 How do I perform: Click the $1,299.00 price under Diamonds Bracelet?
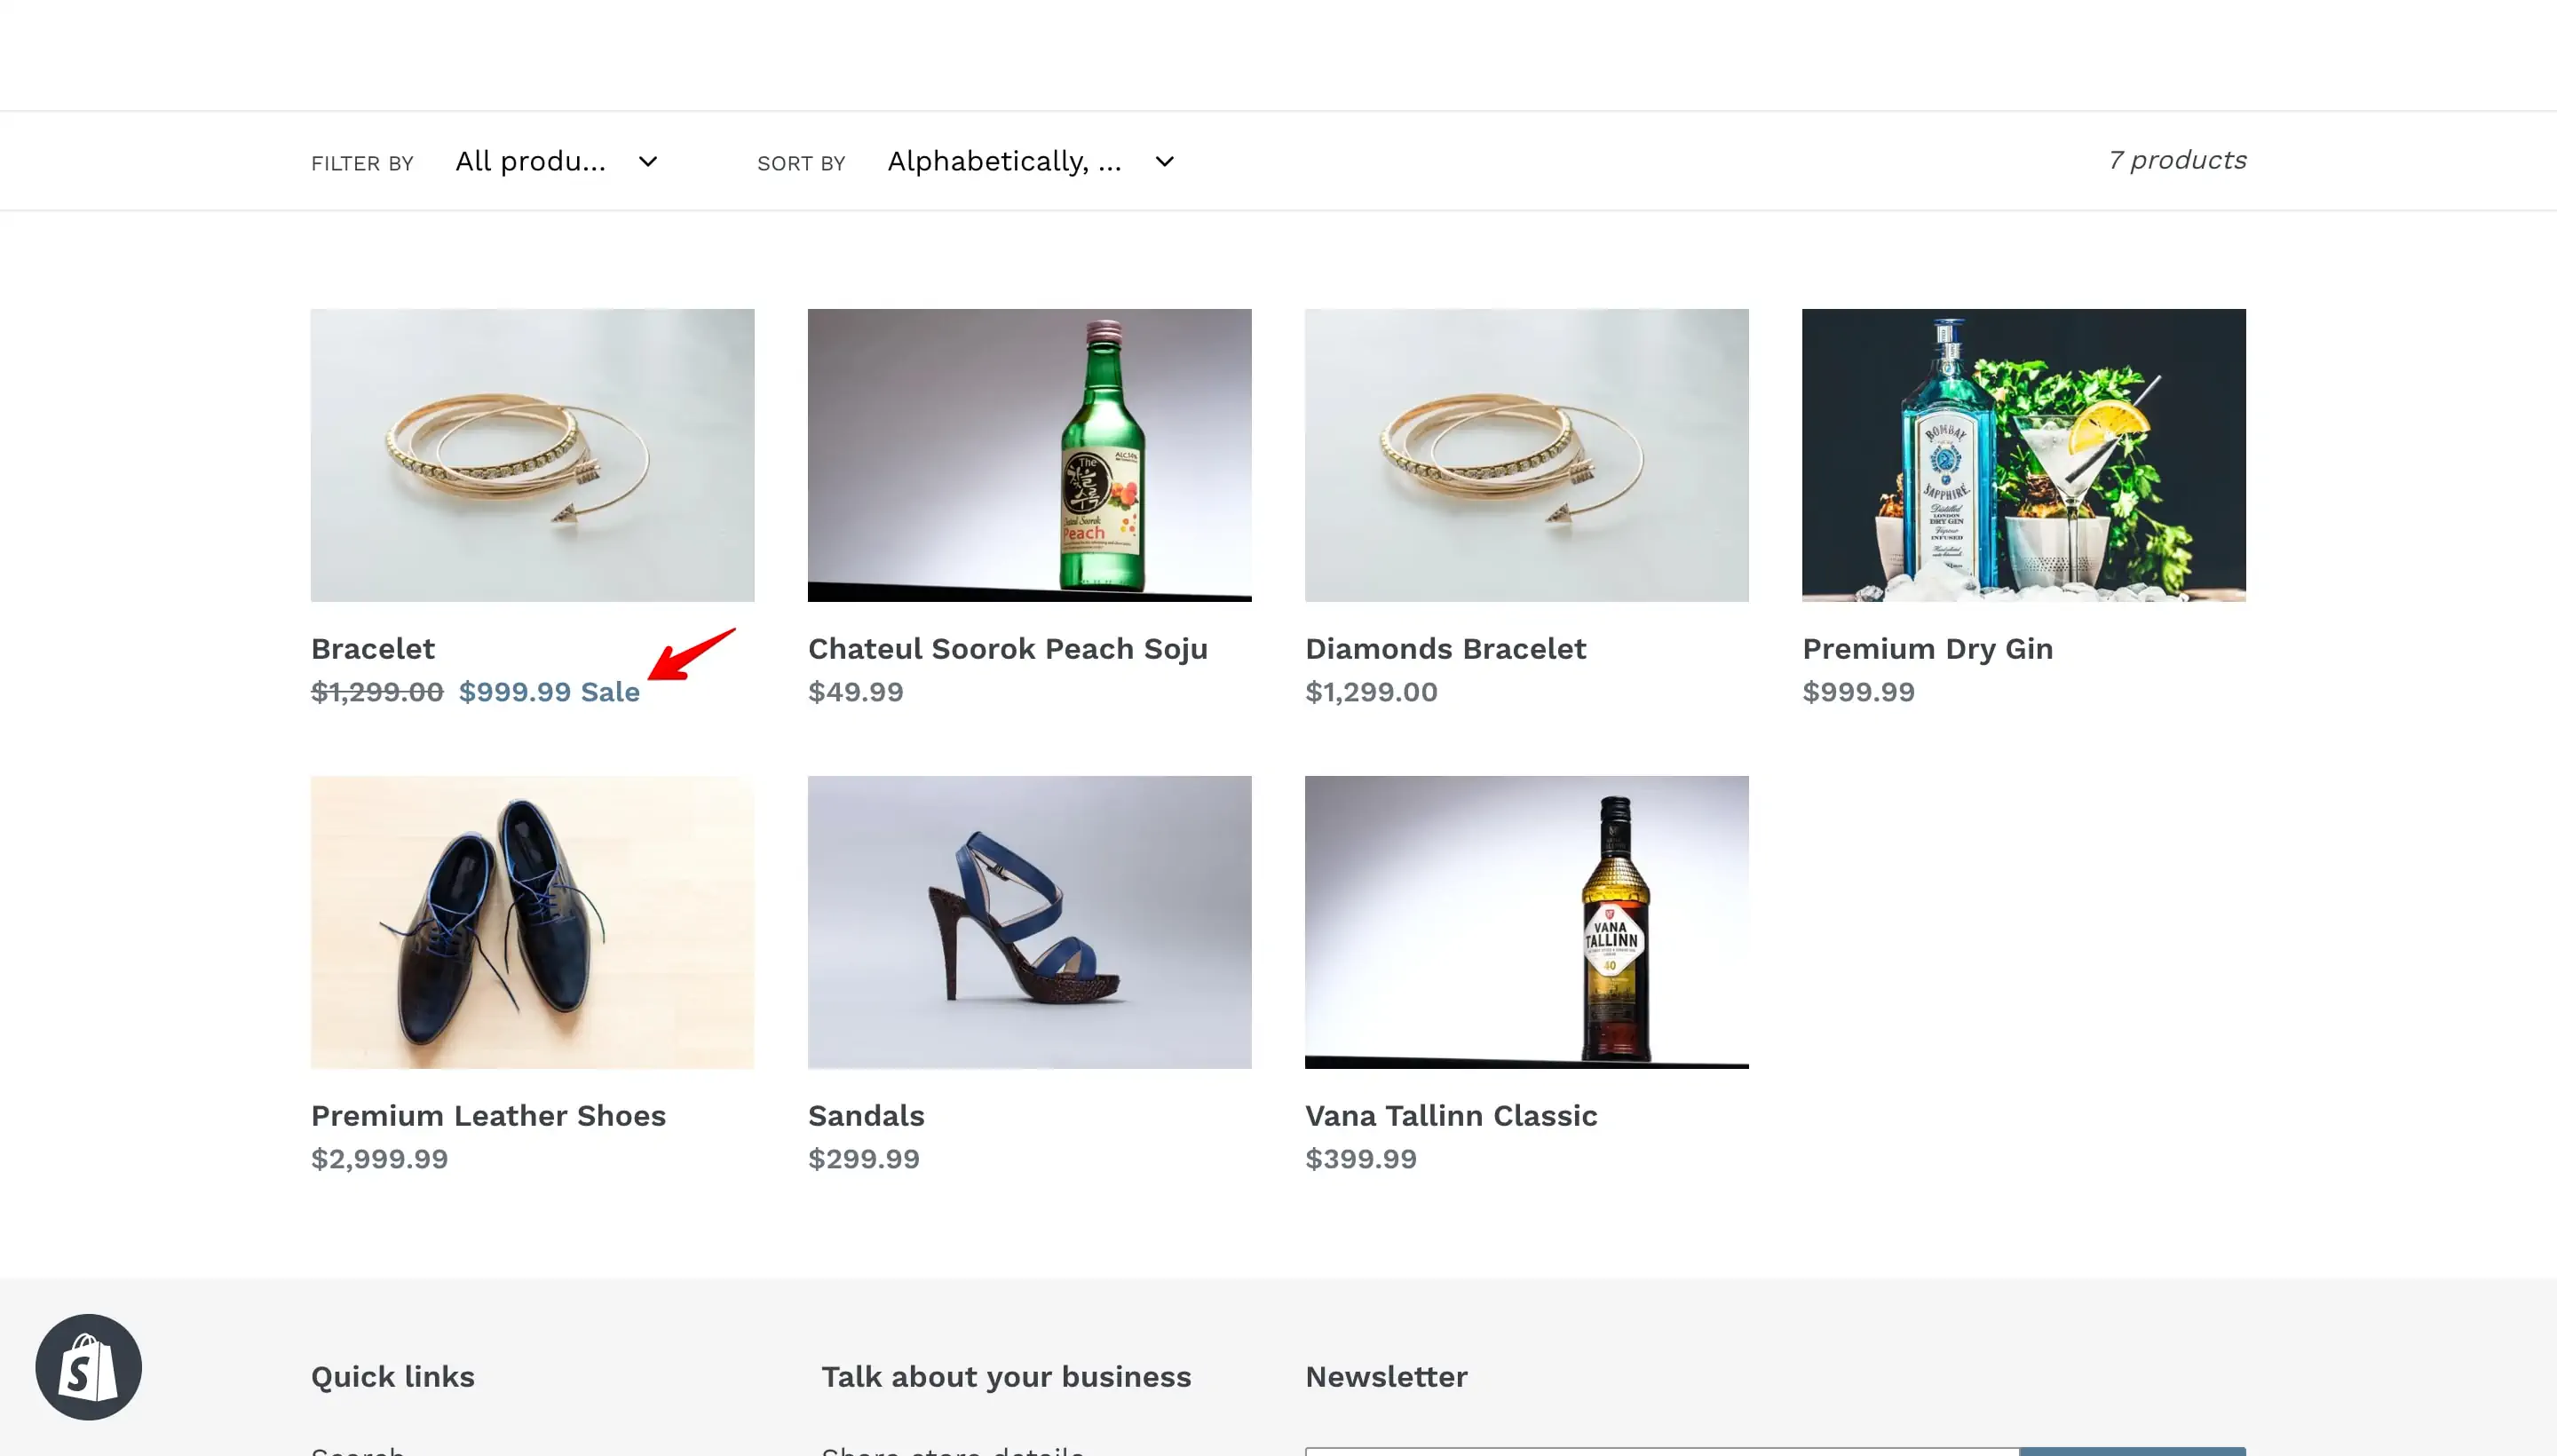1371,692
